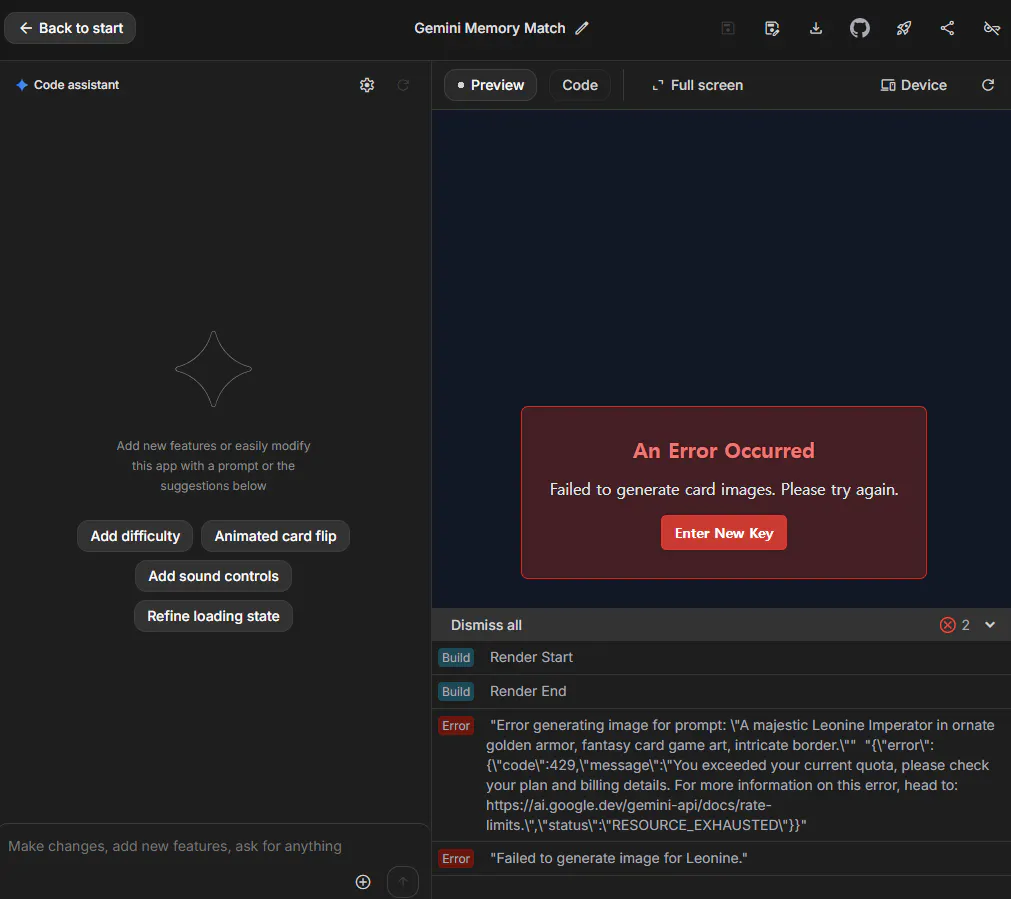The image size is (1011, 899).
Task: Open the GitHub icon
Action: 859,28
